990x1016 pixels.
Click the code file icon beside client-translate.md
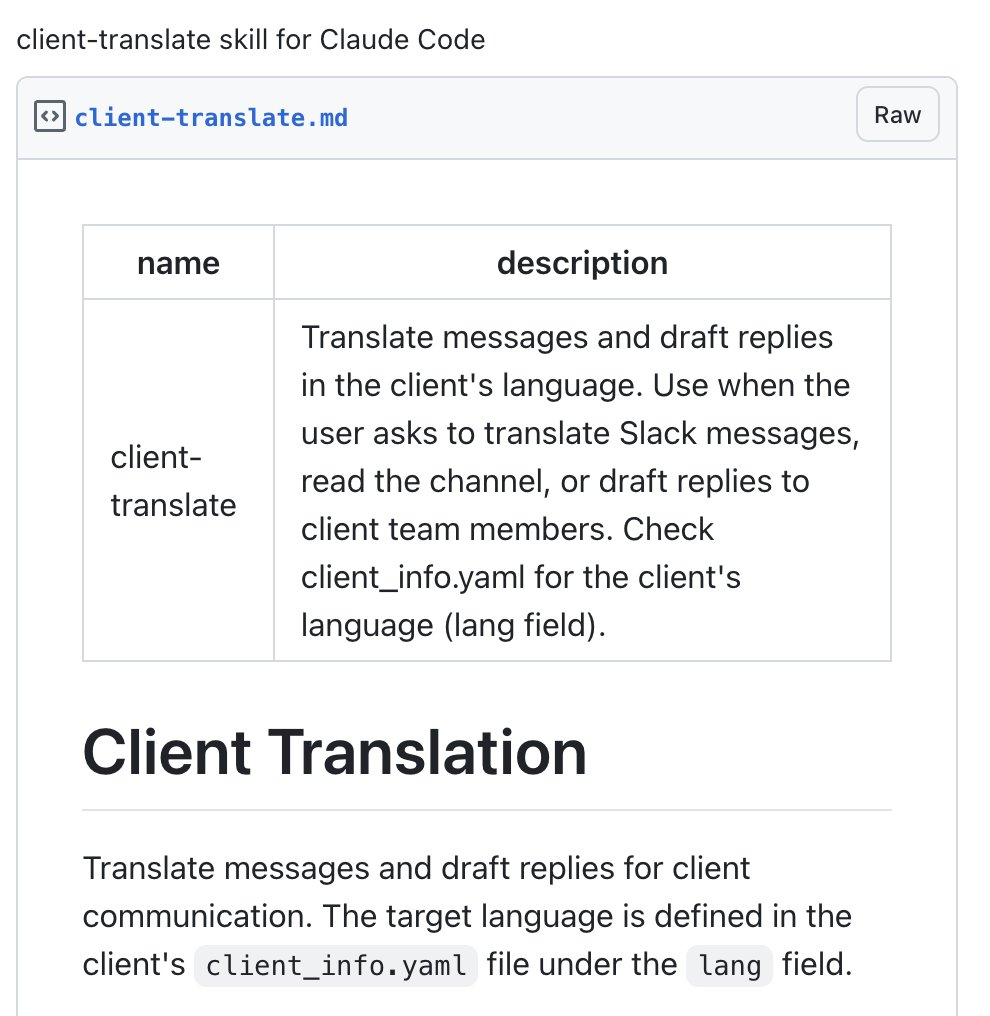[50, 117]
